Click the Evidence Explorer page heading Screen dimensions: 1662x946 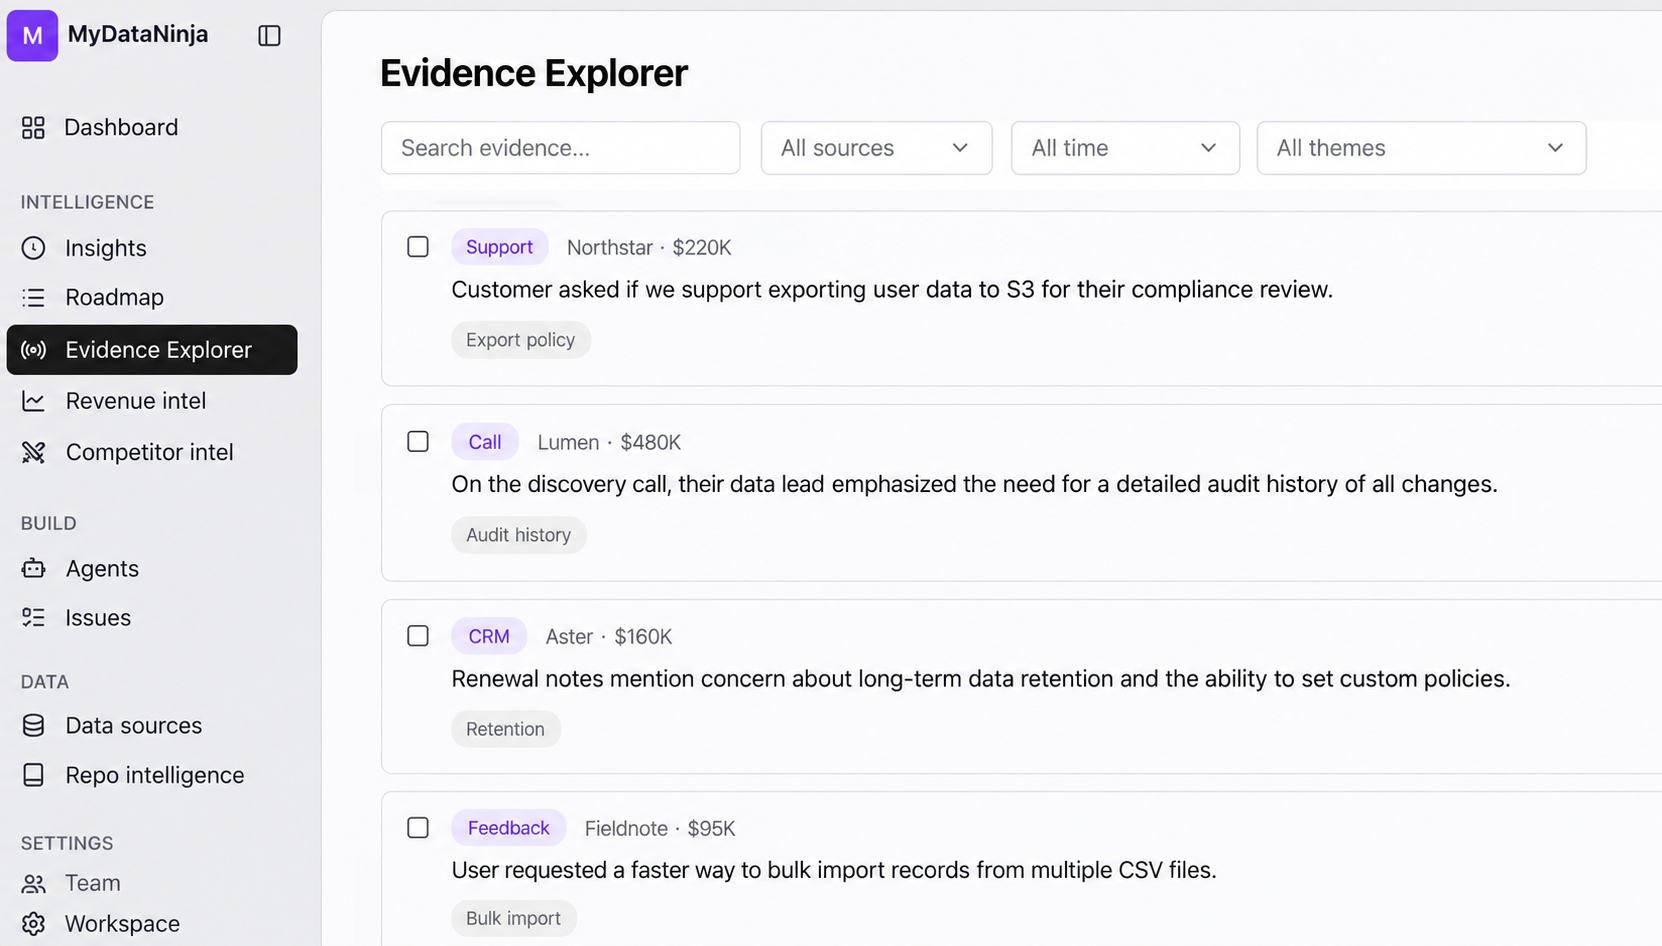[534, 73]
